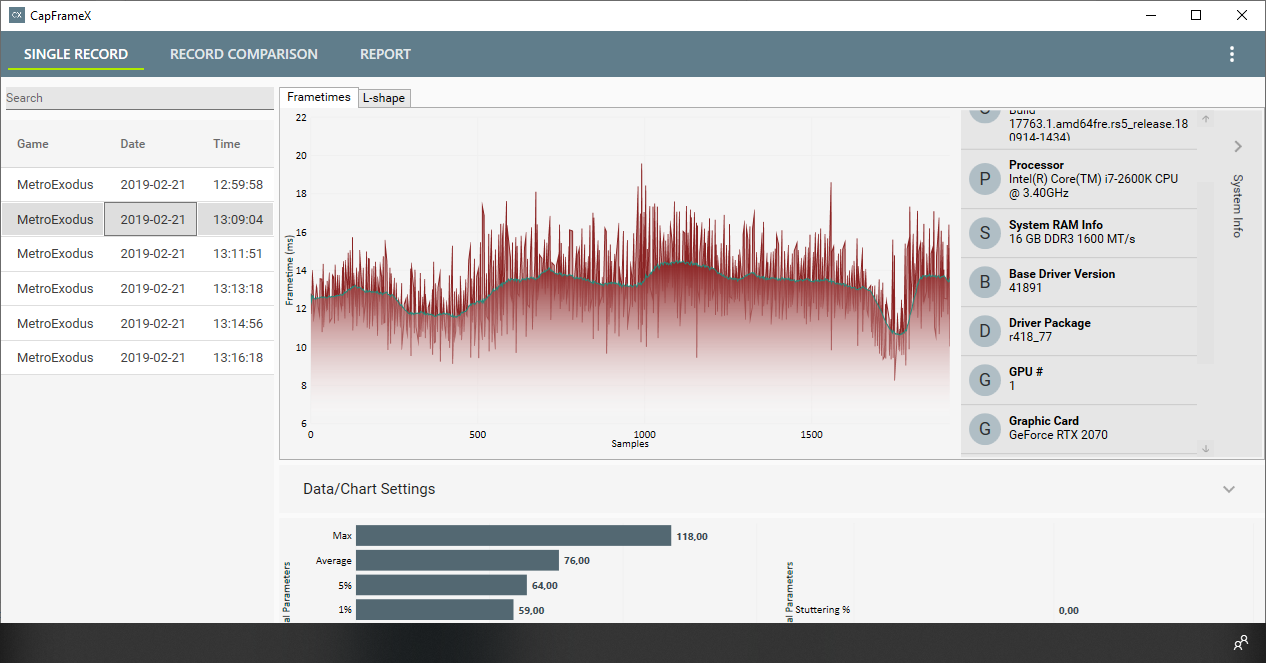Click the Base Driver Version circle icon
This screenshot has height=663, width=1266.
pos(985,282)
